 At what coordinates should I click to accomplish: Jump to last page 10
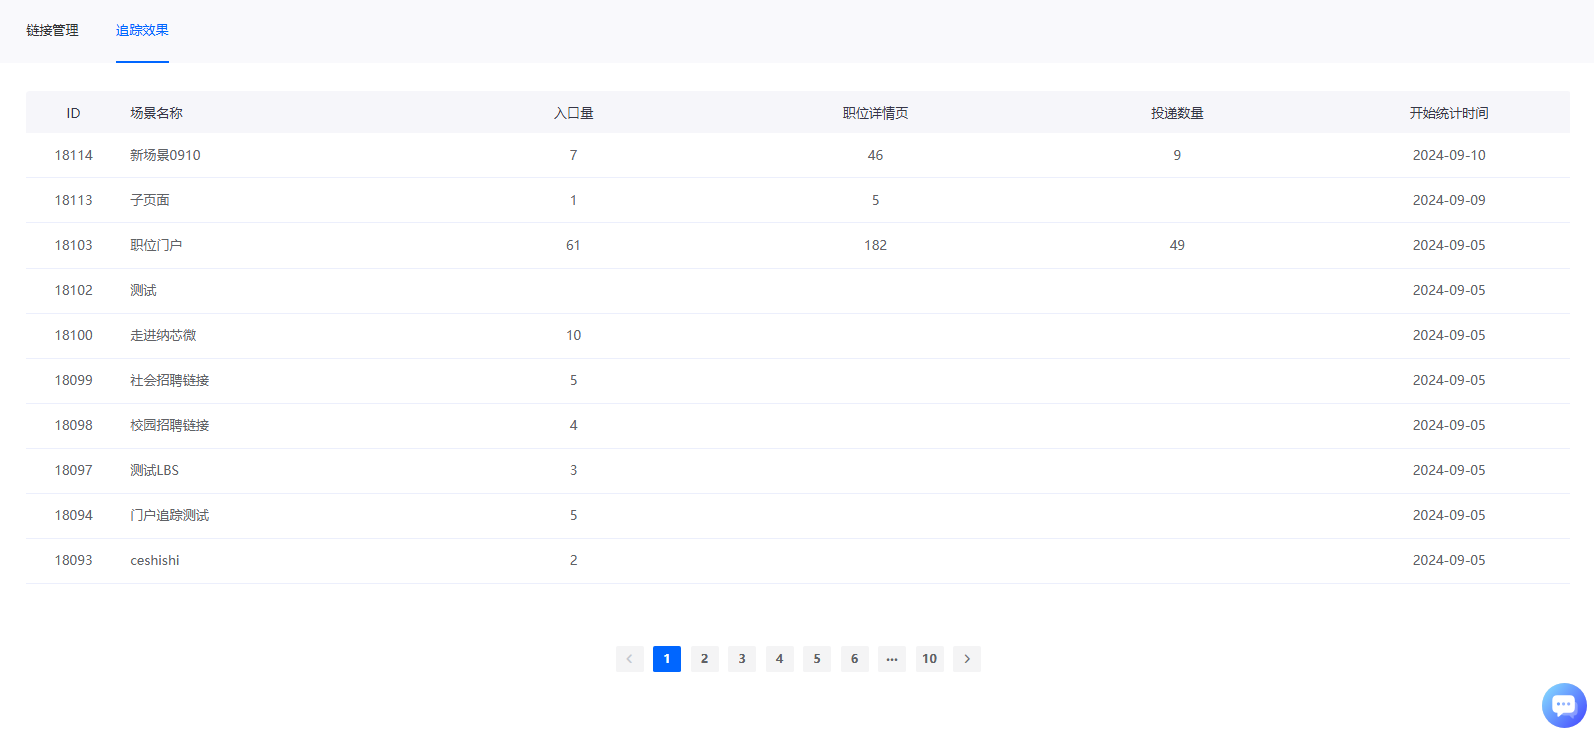point(930,659)
